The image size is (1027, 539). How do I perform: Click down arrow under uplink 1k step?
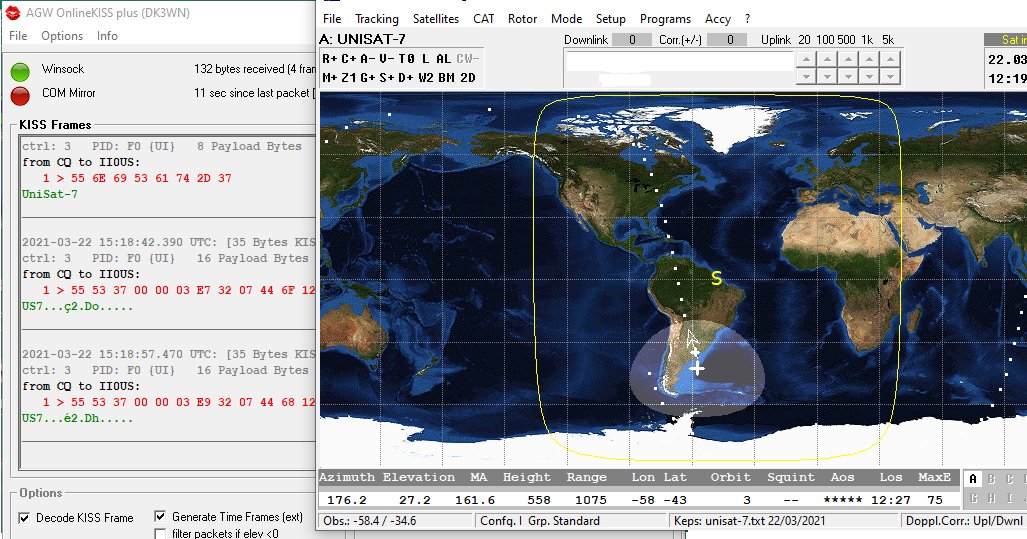(x=869, y=76)
